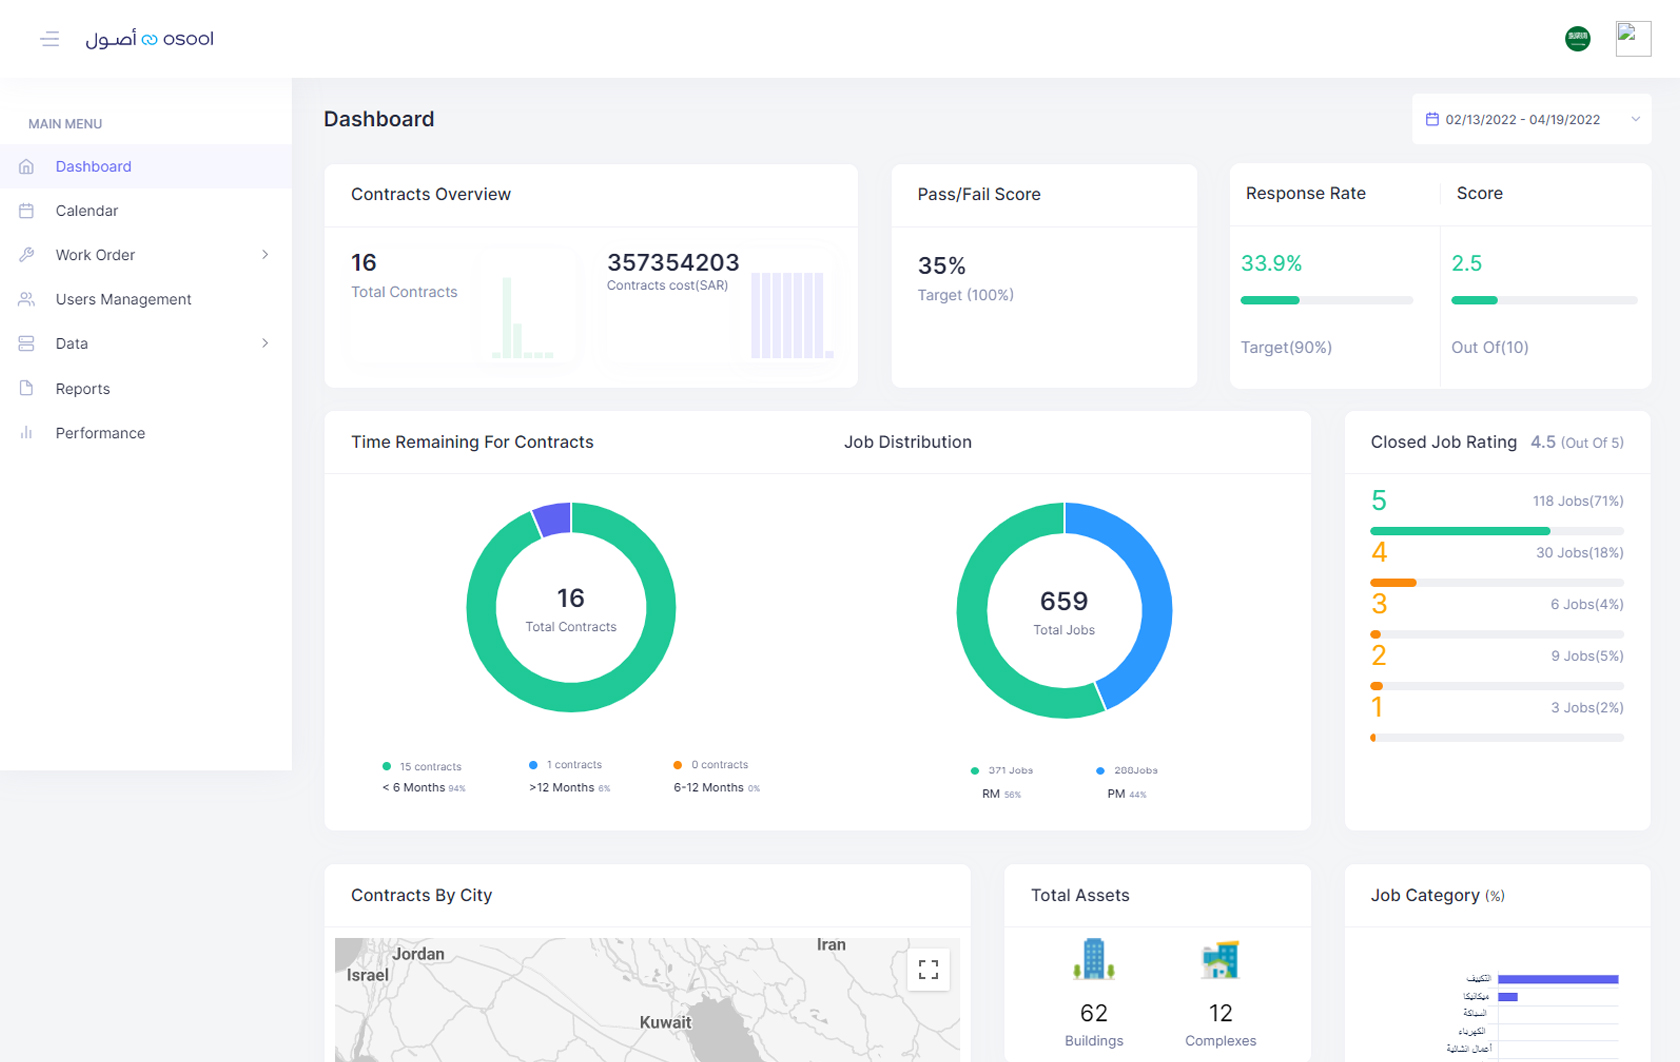This screenshot has width=1680, height=1062.
Task: Click the Total Contracts mini bar chart
Action: (x=523, y=318)
